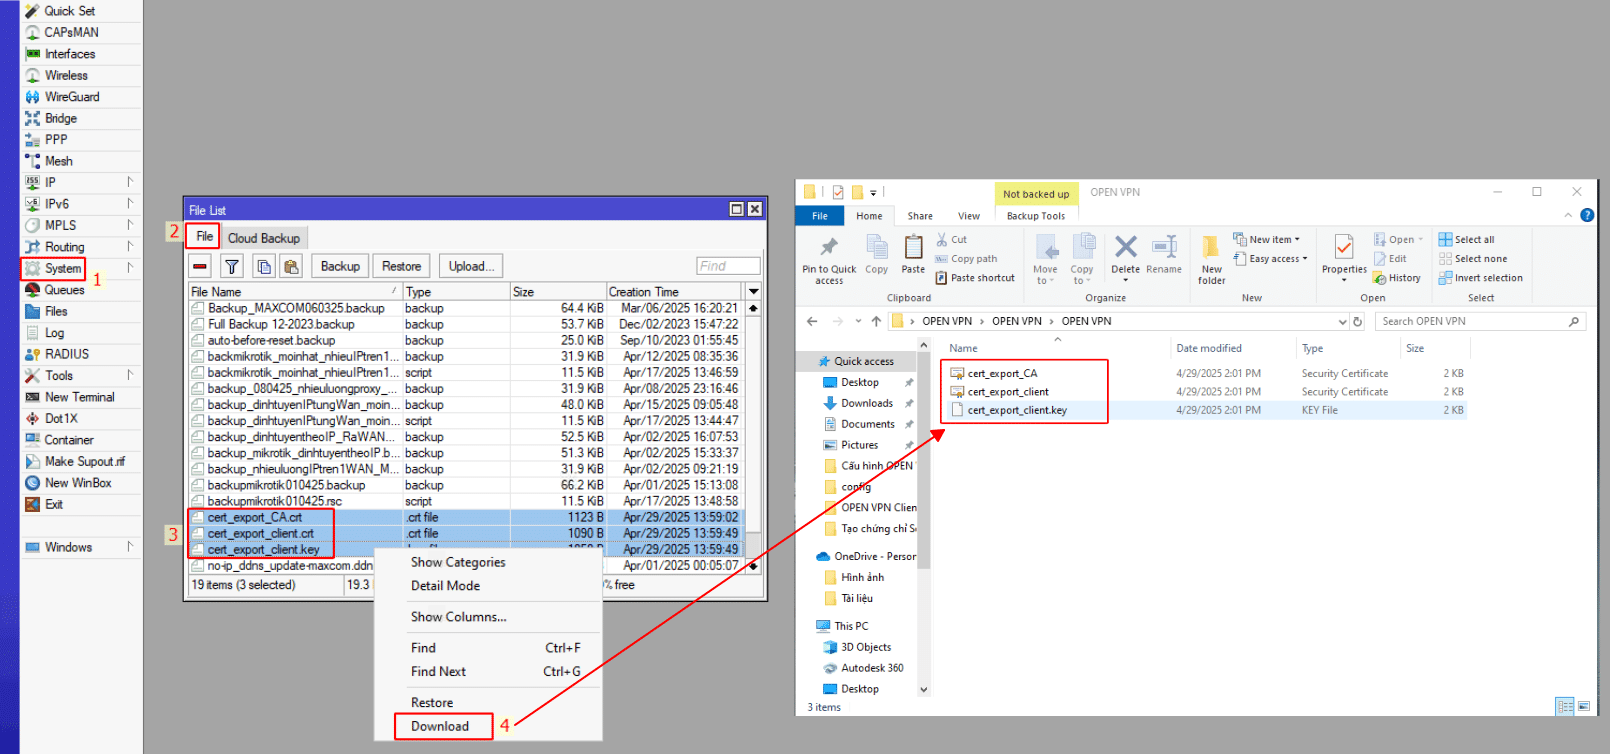
Task: Open the Share ribbon tab in Explorer
Action: click(x=920, y=216)
